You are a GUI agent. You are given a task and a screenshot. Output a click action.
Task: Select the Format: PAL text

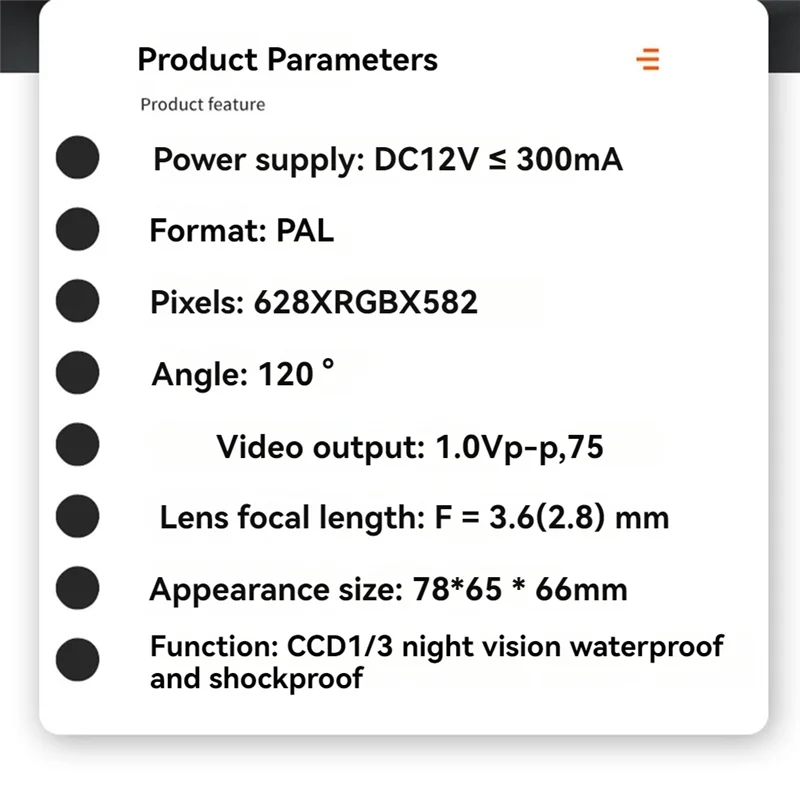click(241, 231)
